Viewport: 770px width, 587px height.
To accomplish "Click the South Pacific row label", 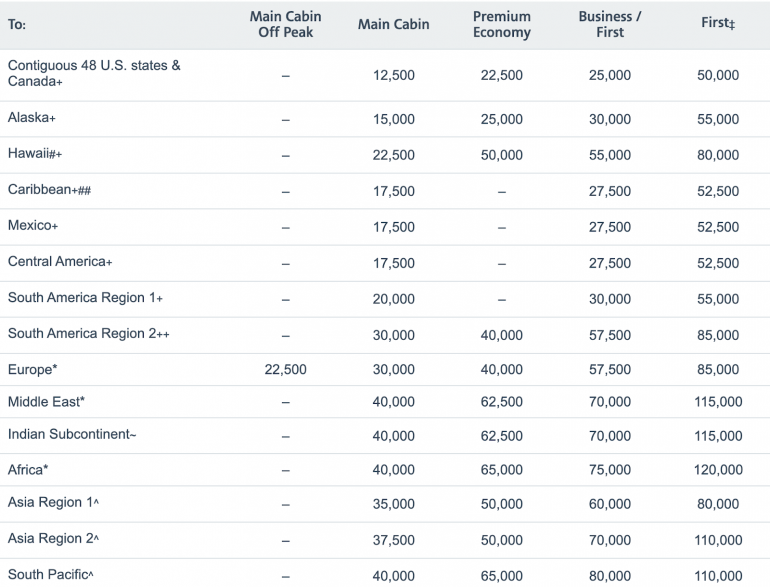I will coord(48,575).
